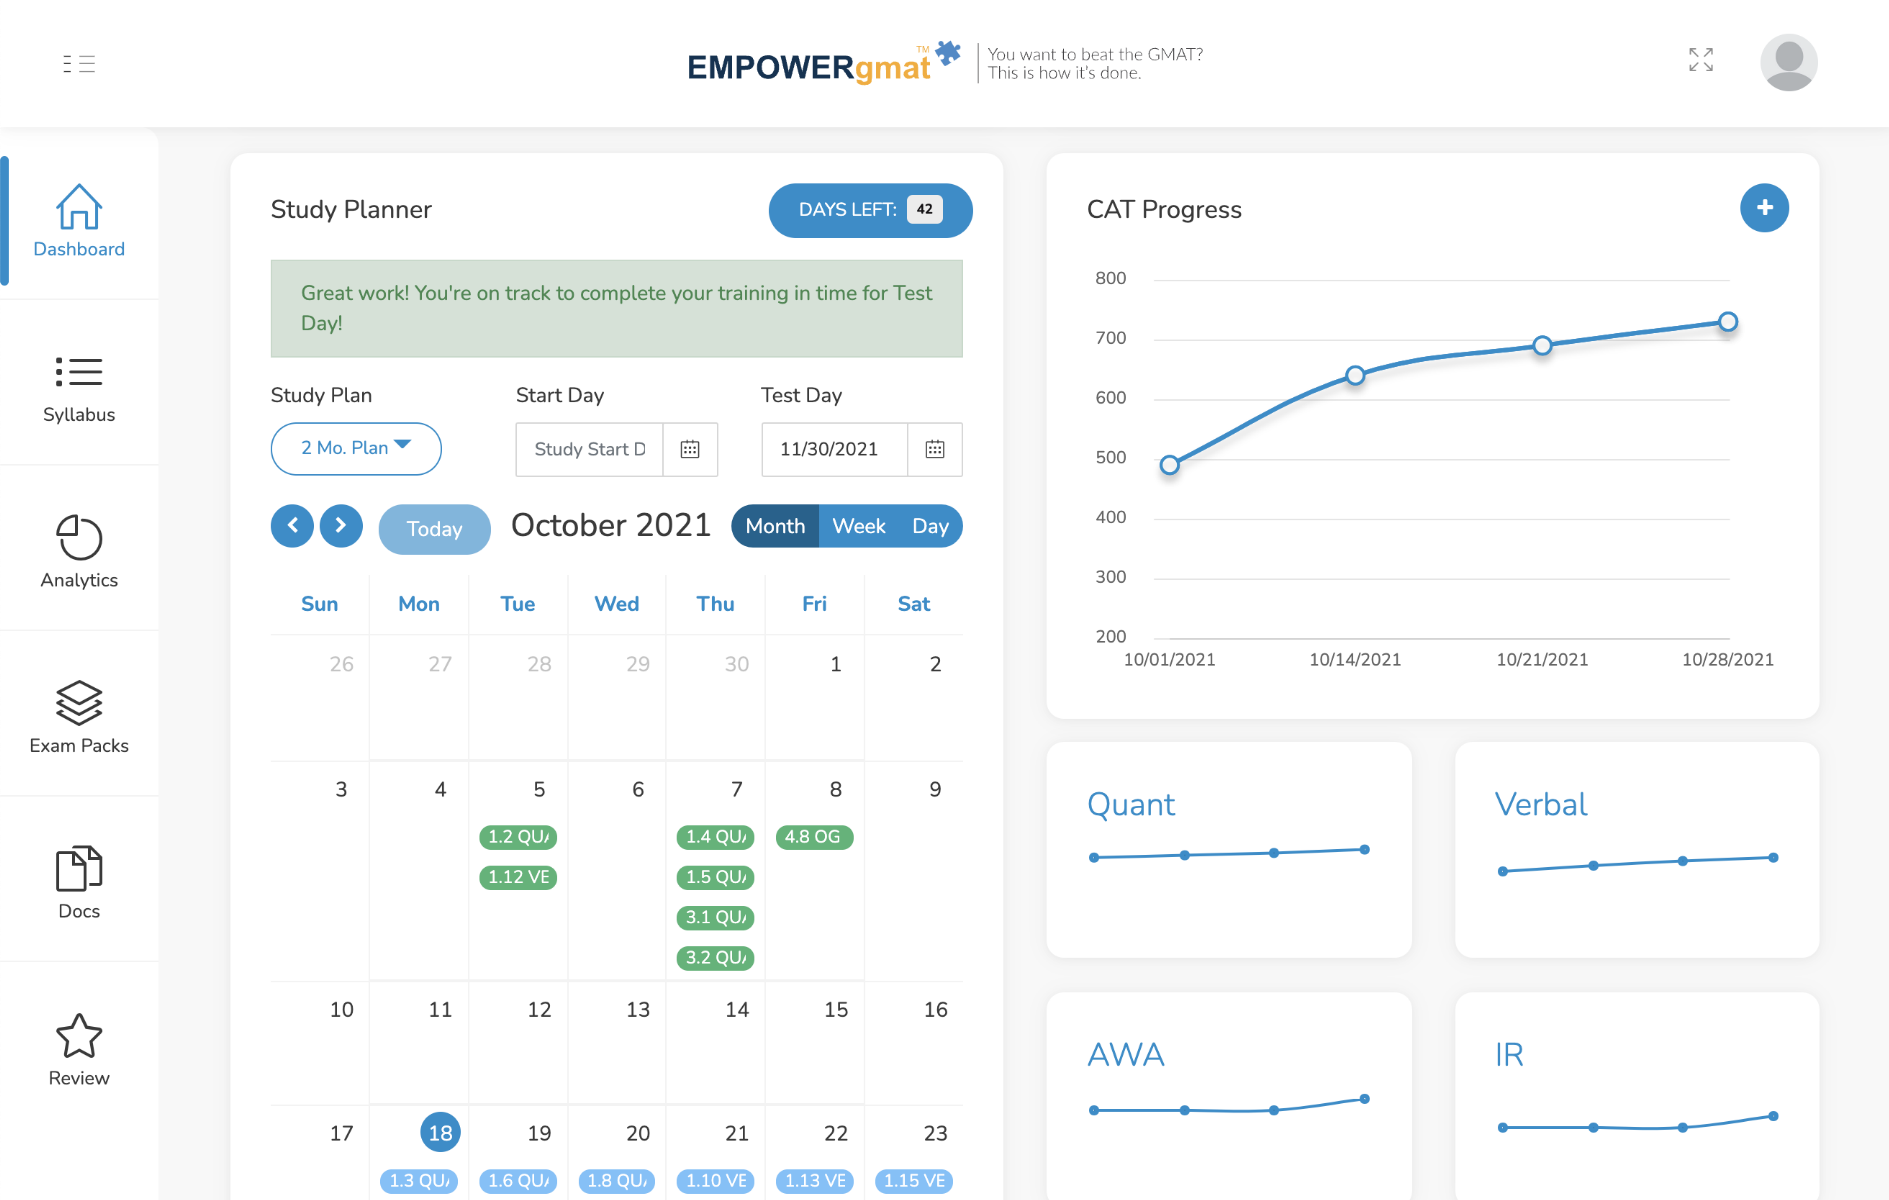Add a CAT score with plus button
The width and height of the screenshot is (1889, 1200).
[x=1764, y=208]
